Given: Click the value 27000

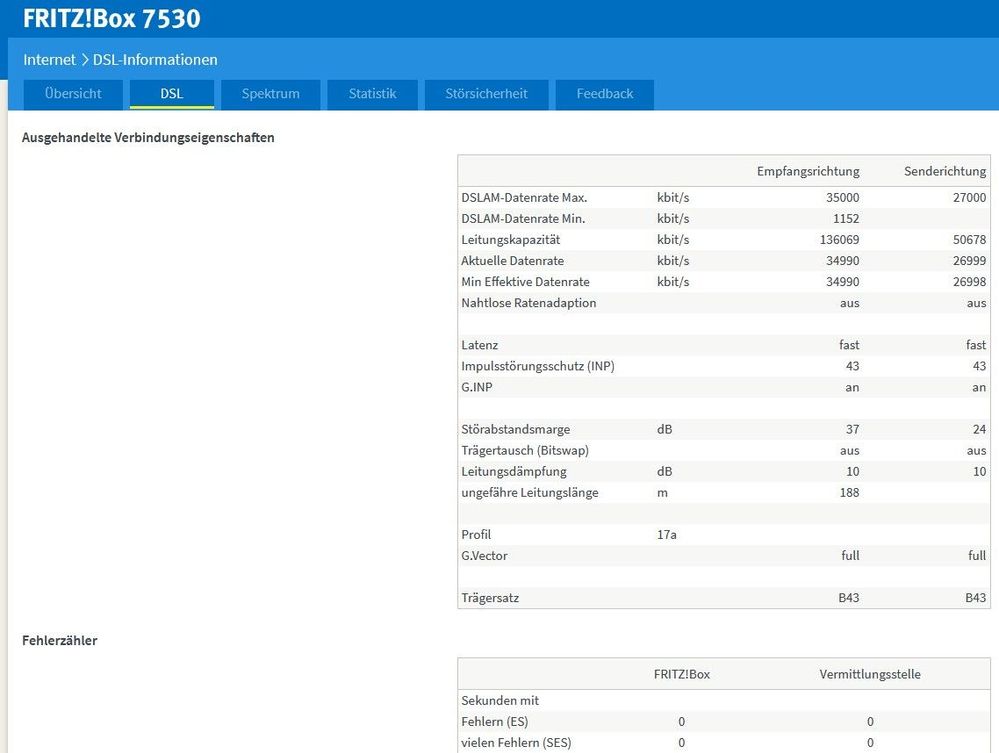Looking at the screenshot, I should point(969,197).
